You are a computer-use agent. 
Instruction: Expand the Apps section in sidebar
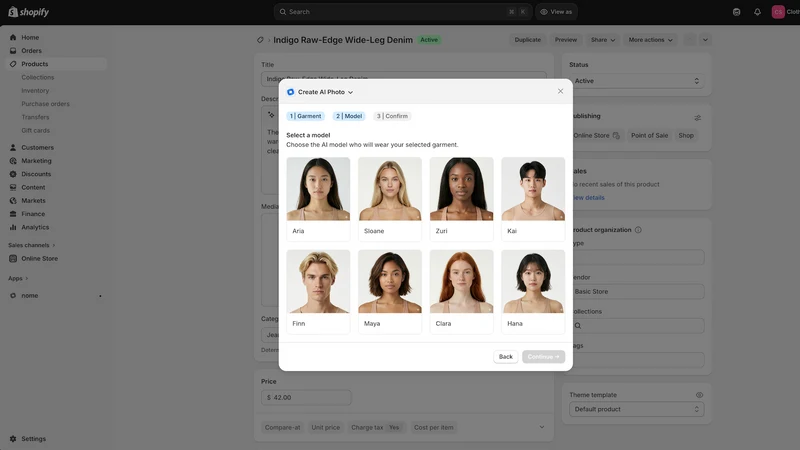click(x=18, y=279)
